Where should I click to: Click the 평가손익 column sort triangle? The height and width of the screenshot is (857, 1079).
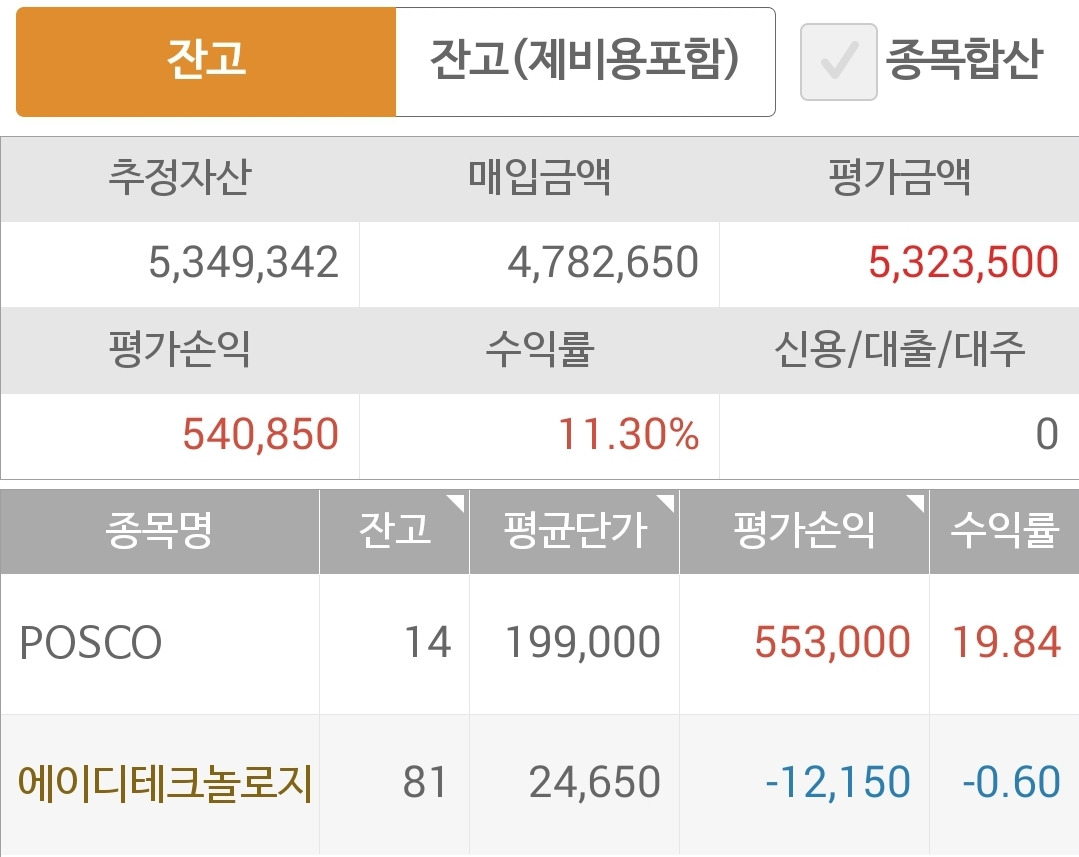tap(915, 503)
